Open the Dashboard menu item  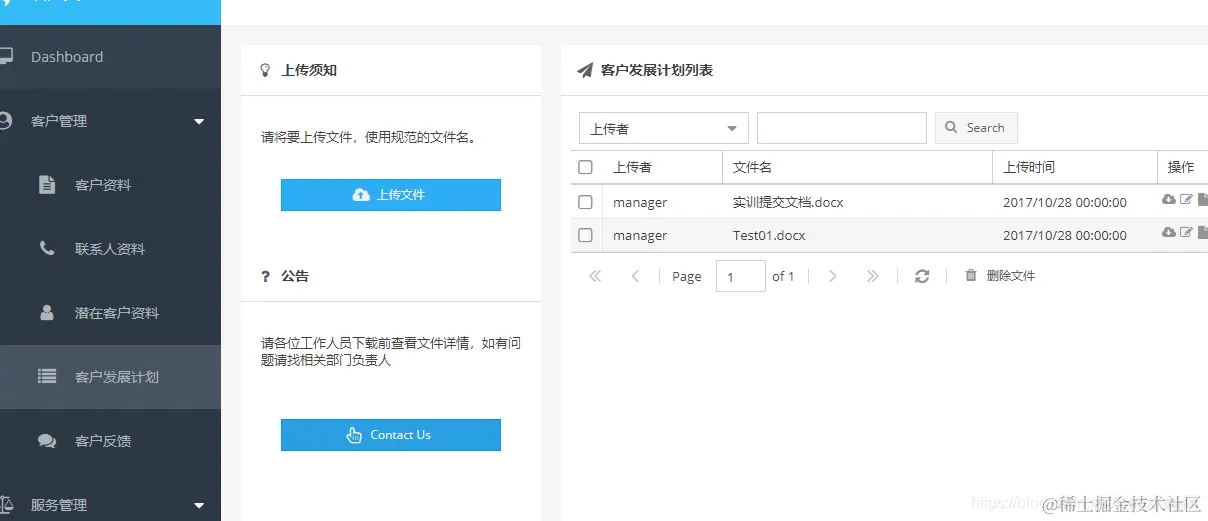pos(110,57)
